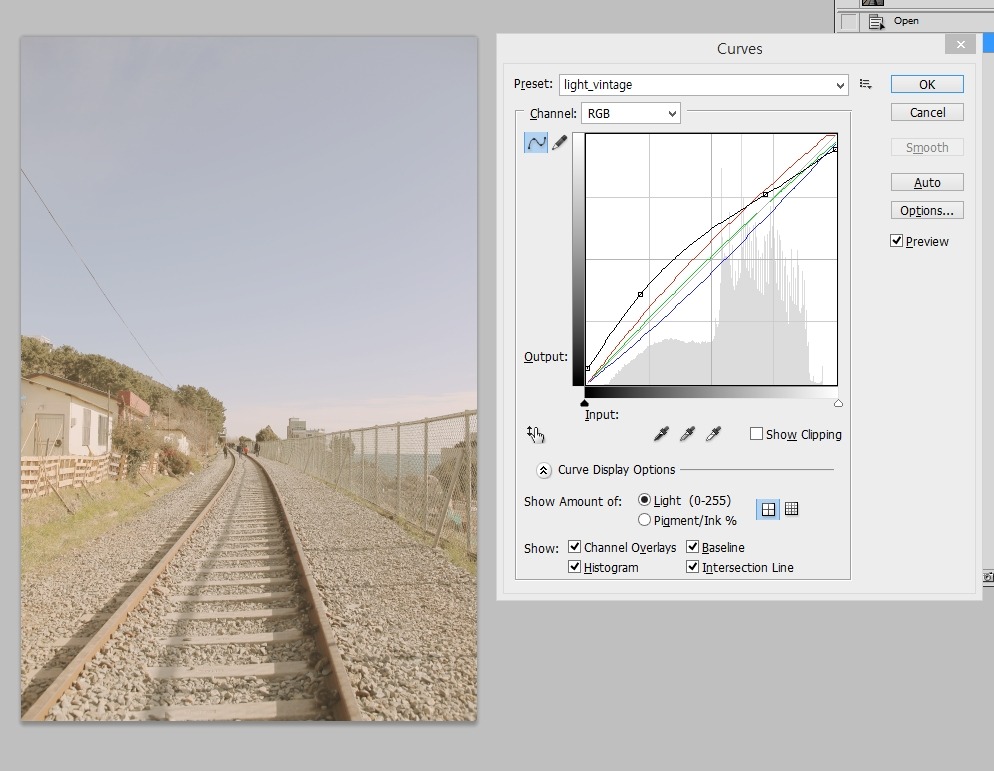
Task: Click the midtone curve control point
Action: 640,294
